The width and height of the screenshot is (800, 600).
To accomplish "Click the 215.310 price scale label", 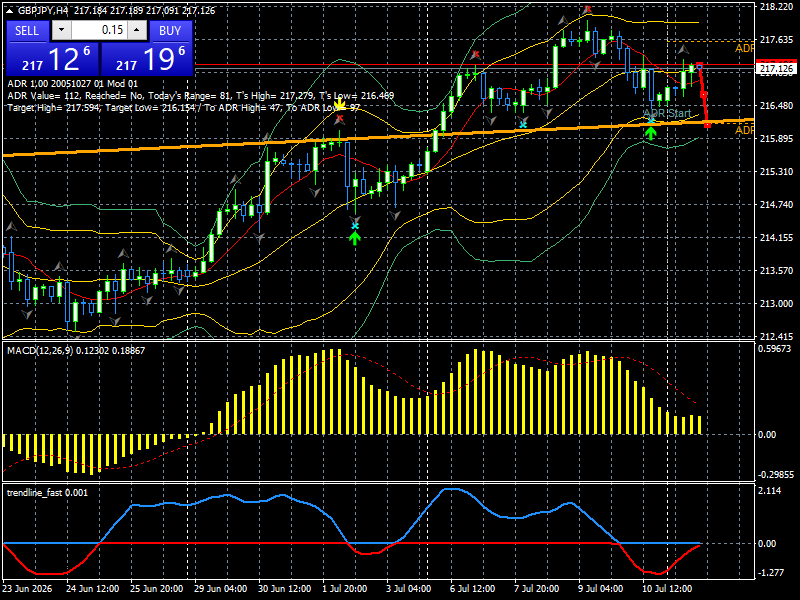I will (x=776, y=171).
